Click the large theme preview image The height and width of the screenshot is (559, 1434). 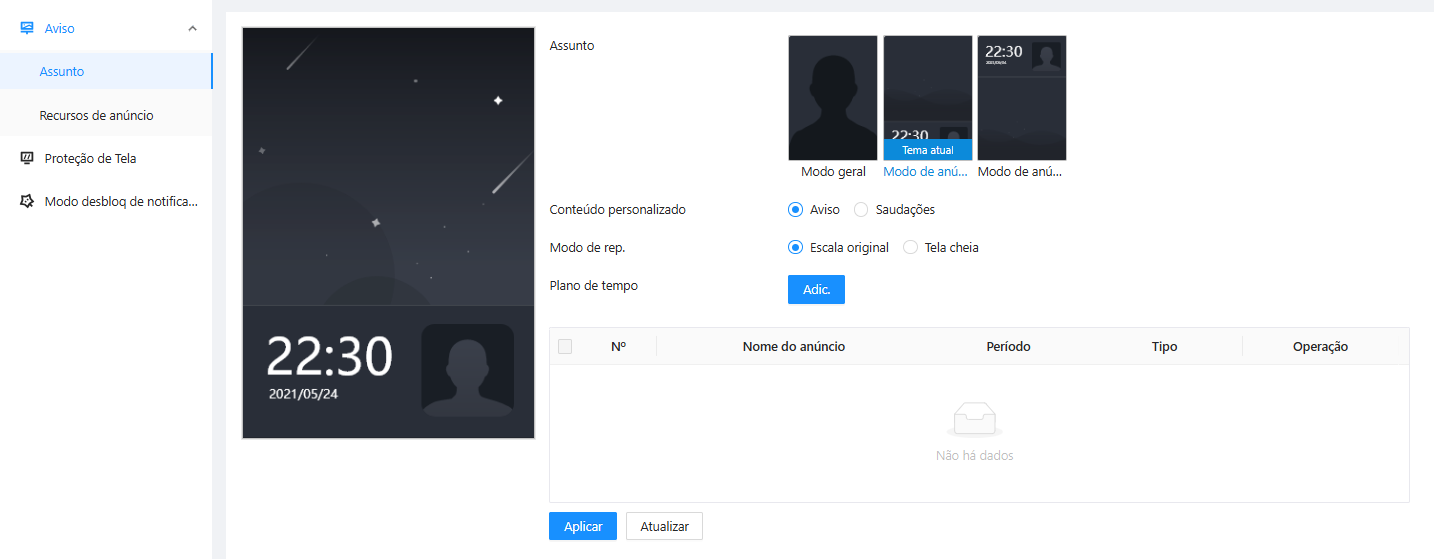click(388, 233)
